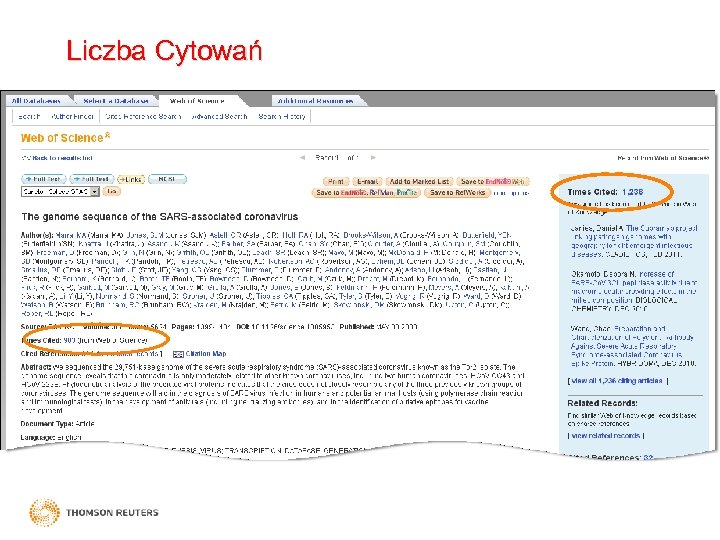The height and width of the screenshot is (540, 720).
Task: Open the All Databases tab
Action: [x=36, y=101]
